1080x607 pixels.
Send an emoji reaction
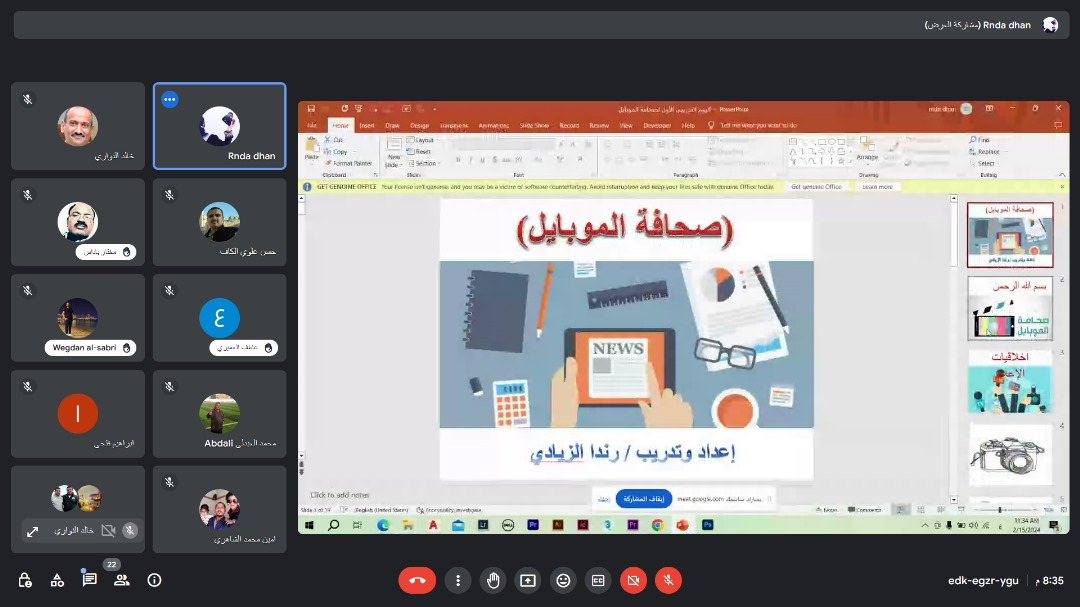tap(563, 580)
